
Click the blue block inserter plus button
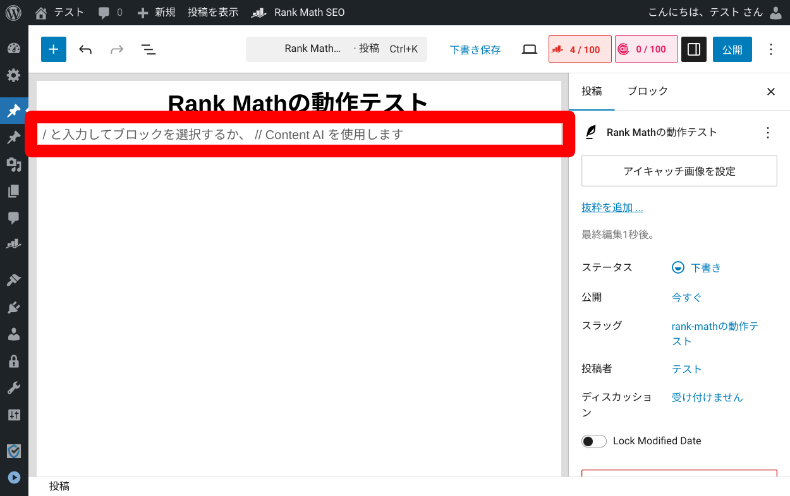pos(53,49)
